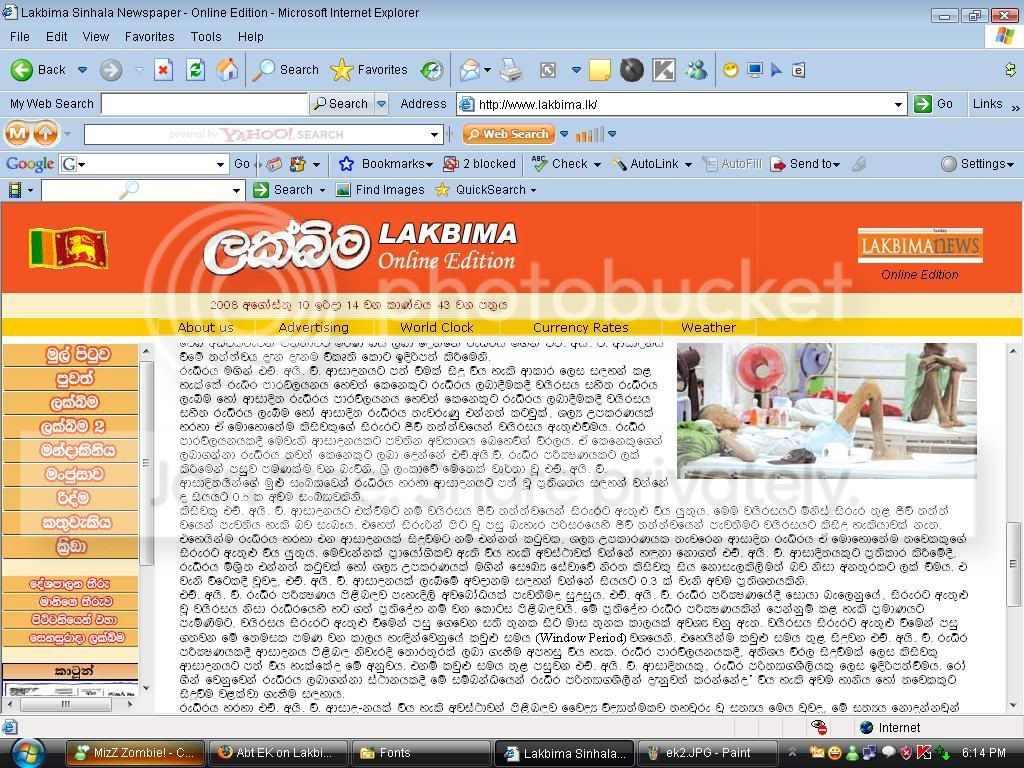The width and height of the screenshot is (1024, 768).
Task: Open the World Clock link
Action: click(436, 327)
